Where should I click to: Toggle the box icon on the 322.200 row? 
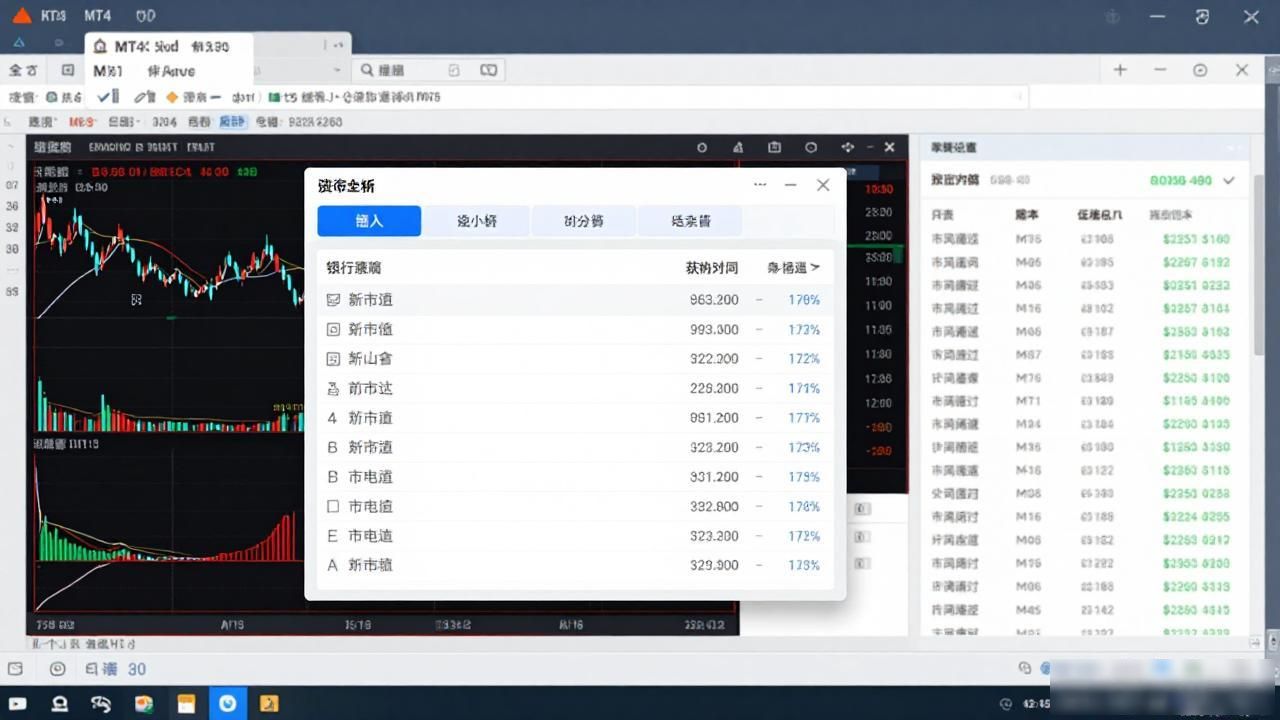coord(333,358)
